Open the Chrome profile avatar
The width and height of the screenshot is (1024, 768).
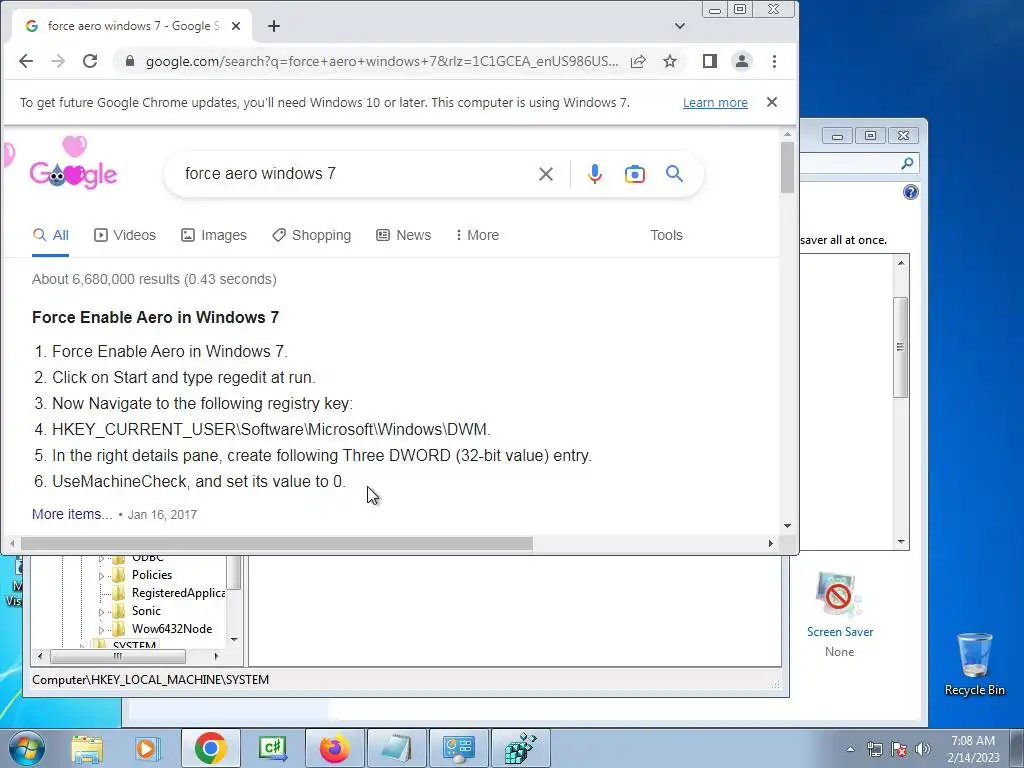(742, 61)
